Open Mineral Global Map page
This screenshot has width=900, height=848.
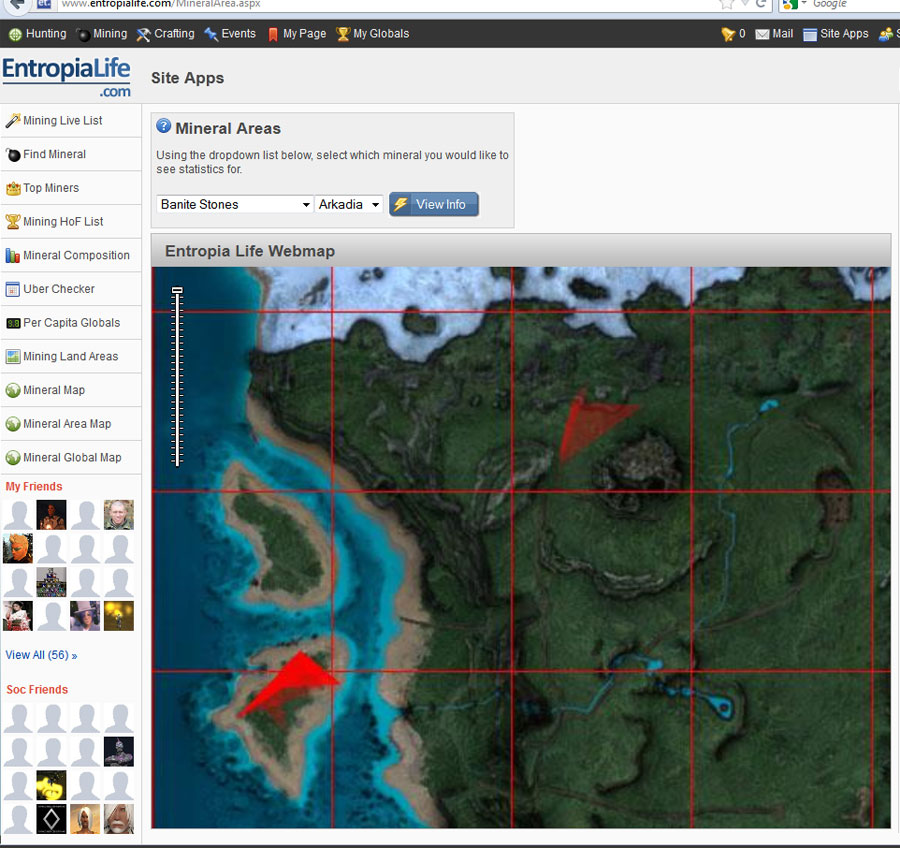point(72,458)
